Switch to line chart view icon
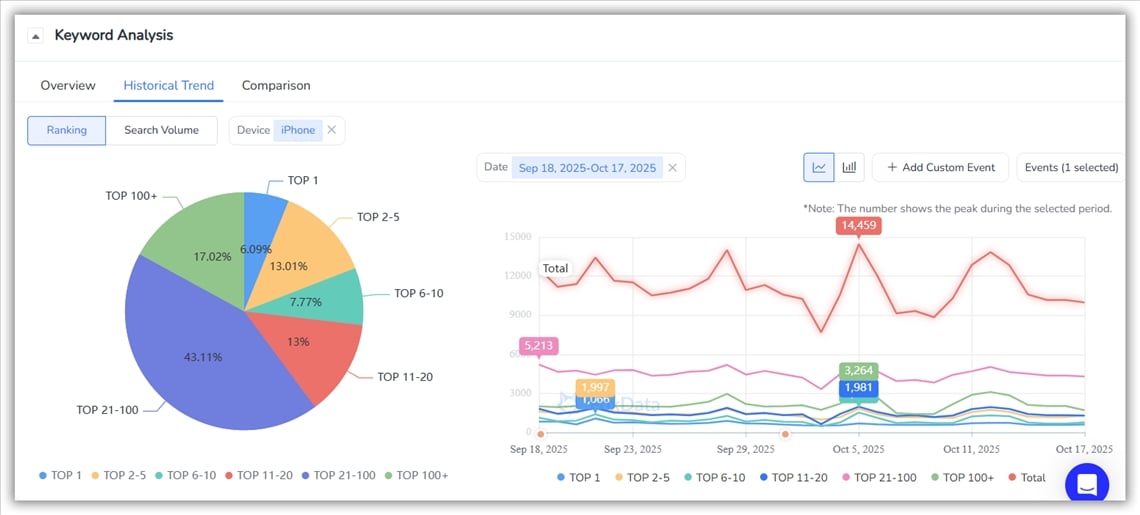 point(819,167)
